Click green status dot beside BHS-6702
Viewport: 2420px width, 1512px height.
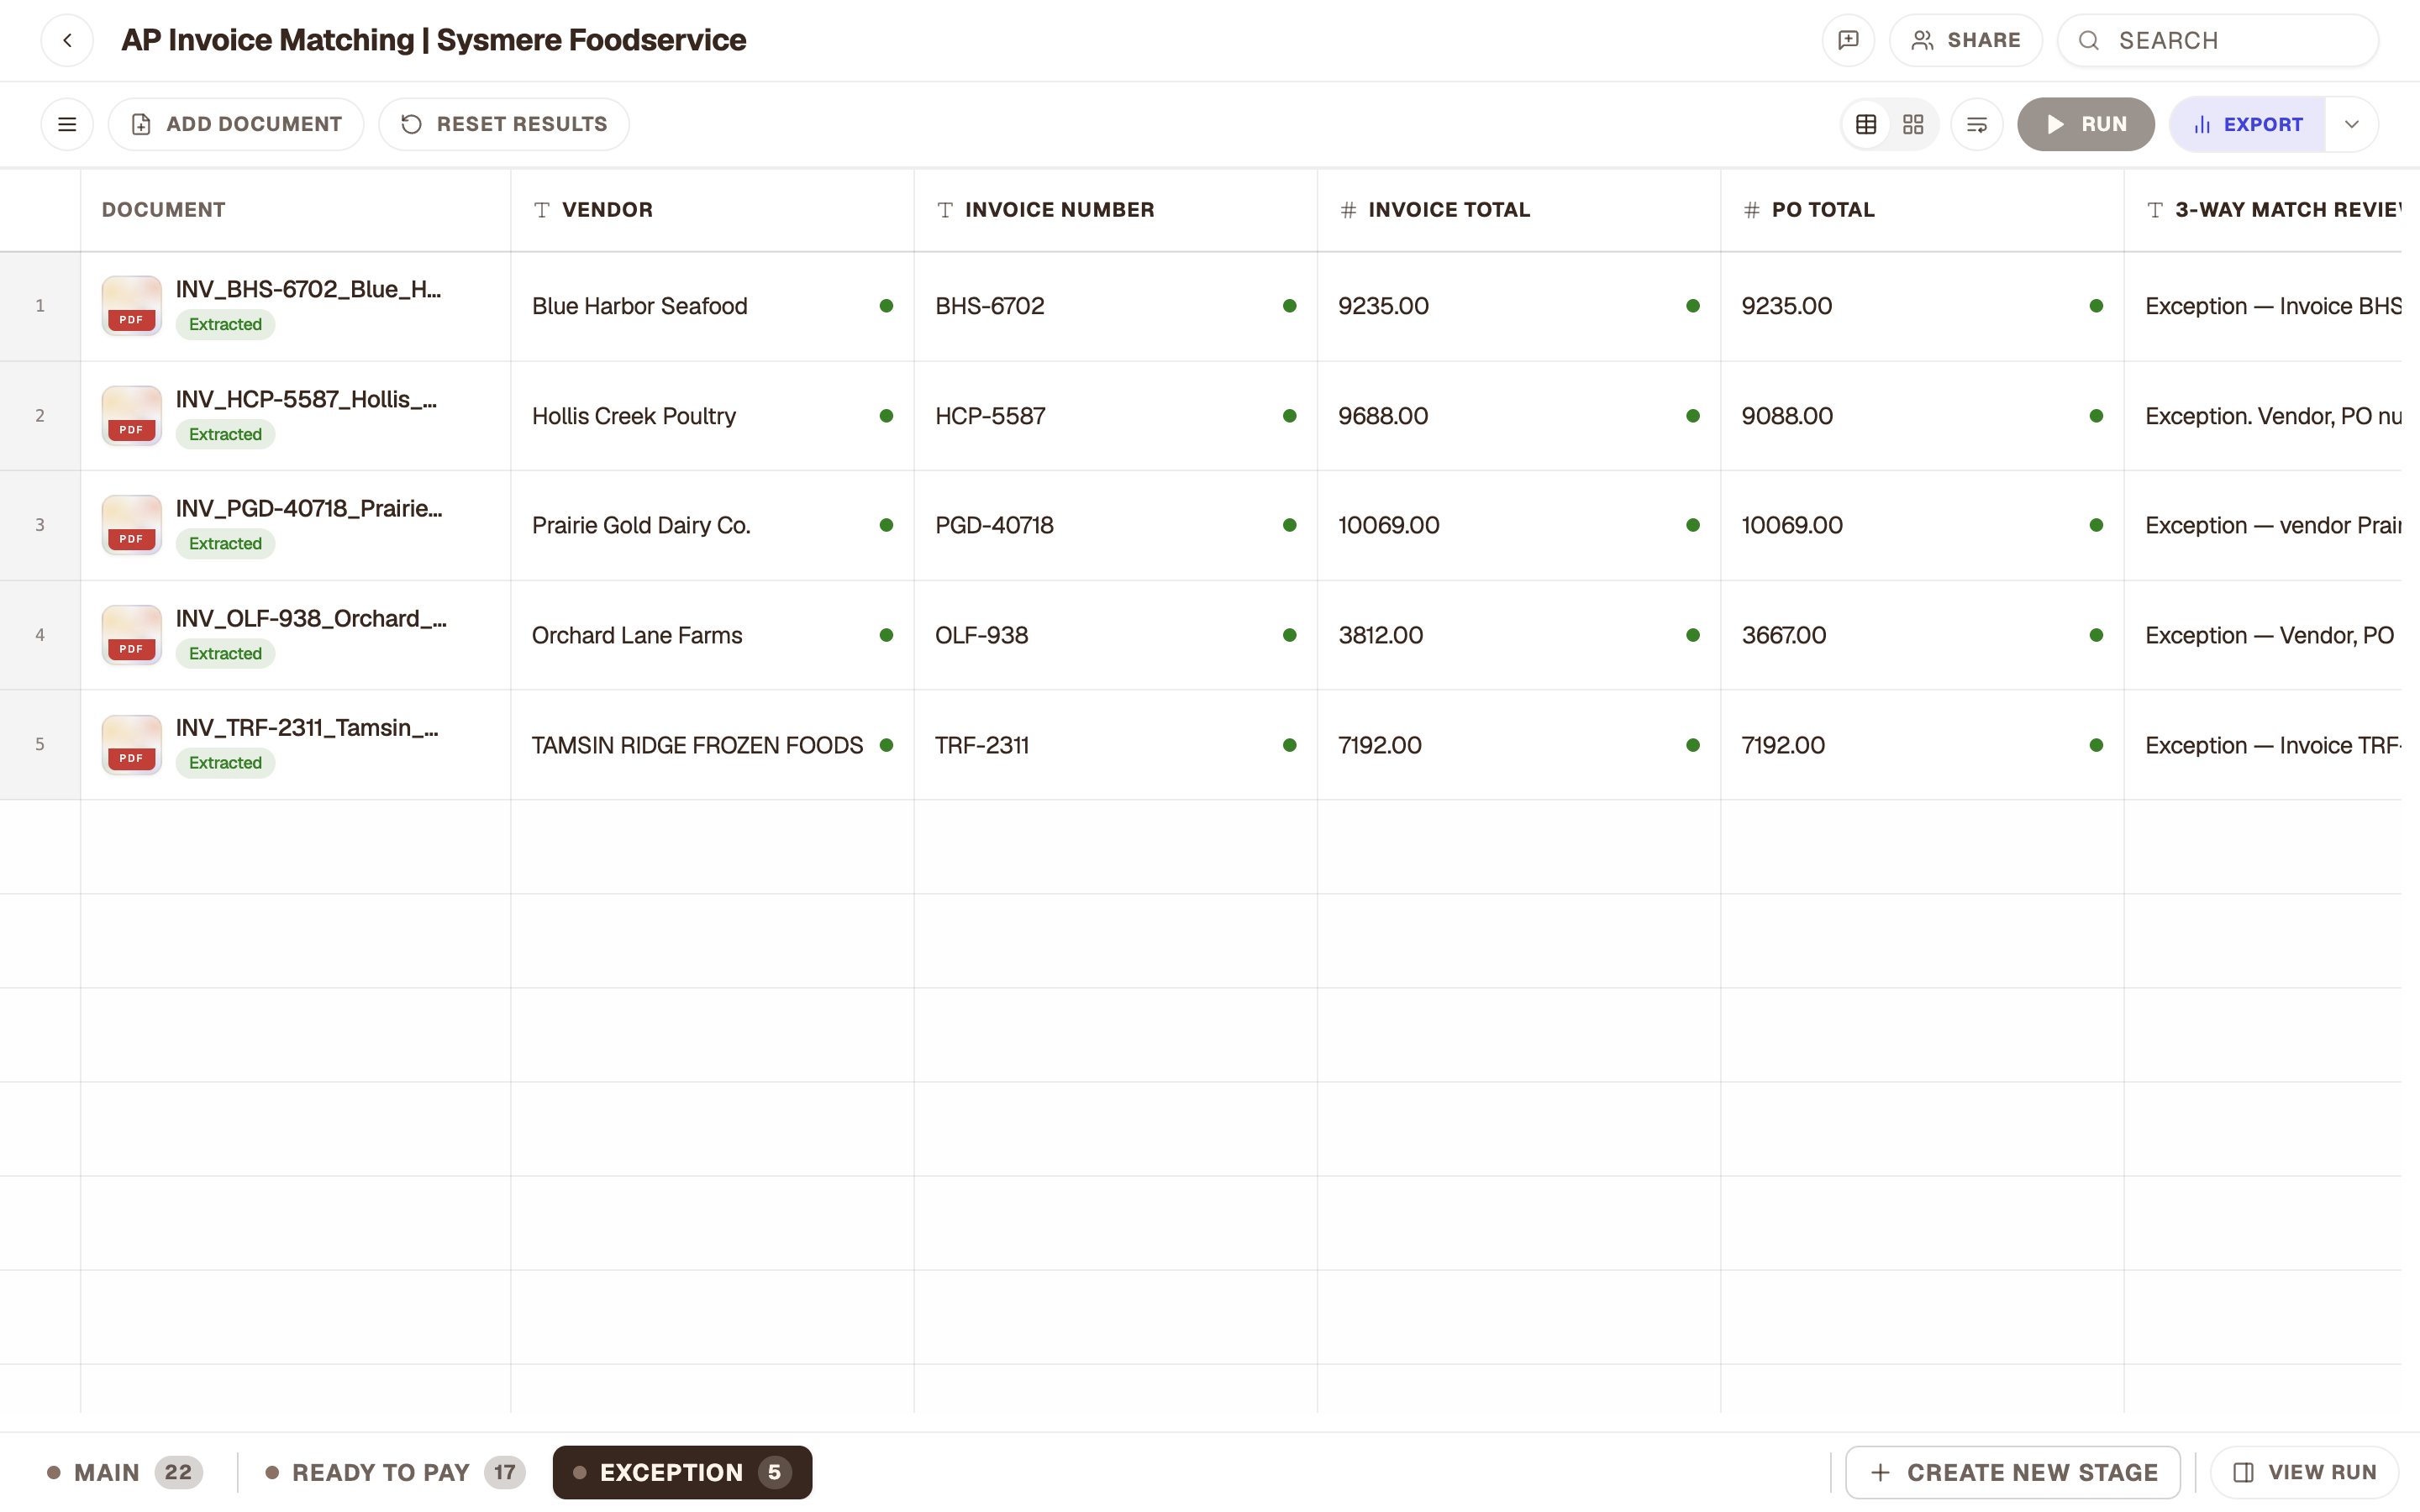1289,306
